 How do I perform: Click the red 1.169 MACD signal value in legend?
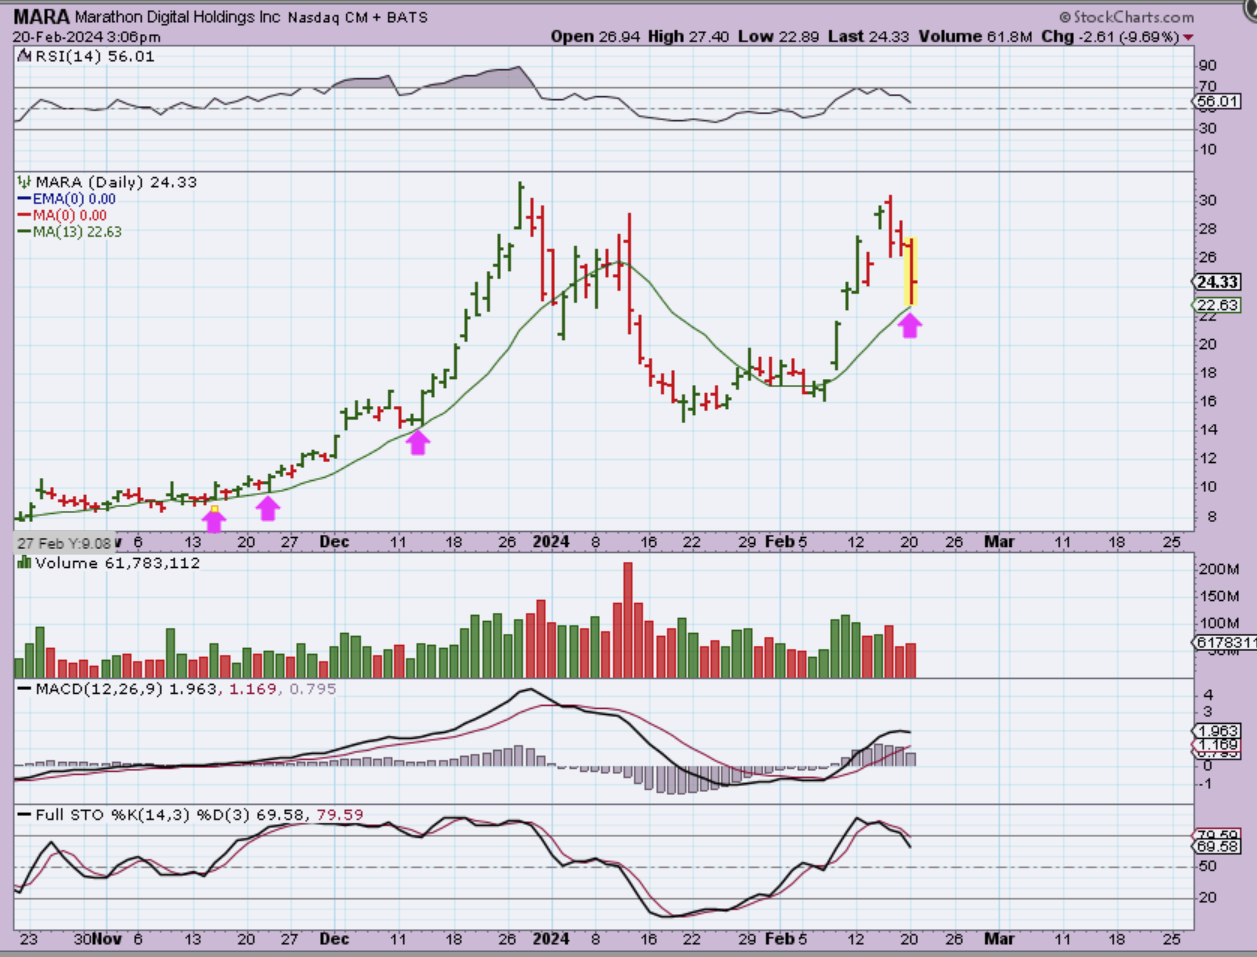pos(253,689)
